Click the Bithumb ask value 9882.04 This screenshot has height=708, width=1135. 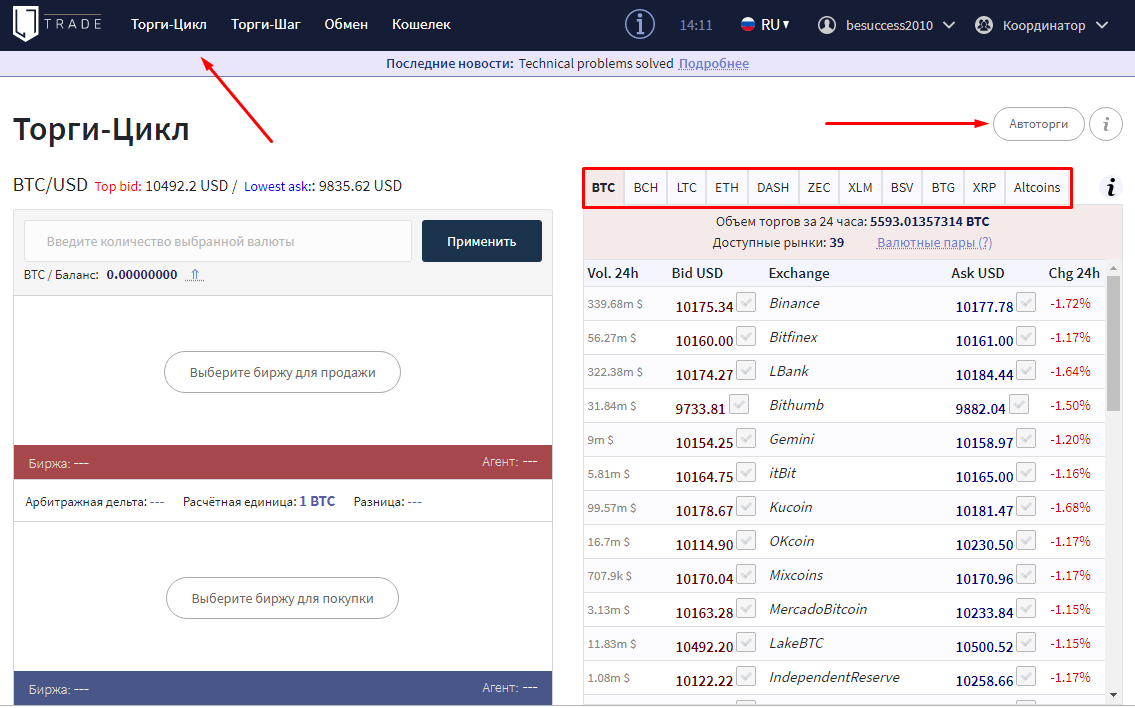point(980,408)
